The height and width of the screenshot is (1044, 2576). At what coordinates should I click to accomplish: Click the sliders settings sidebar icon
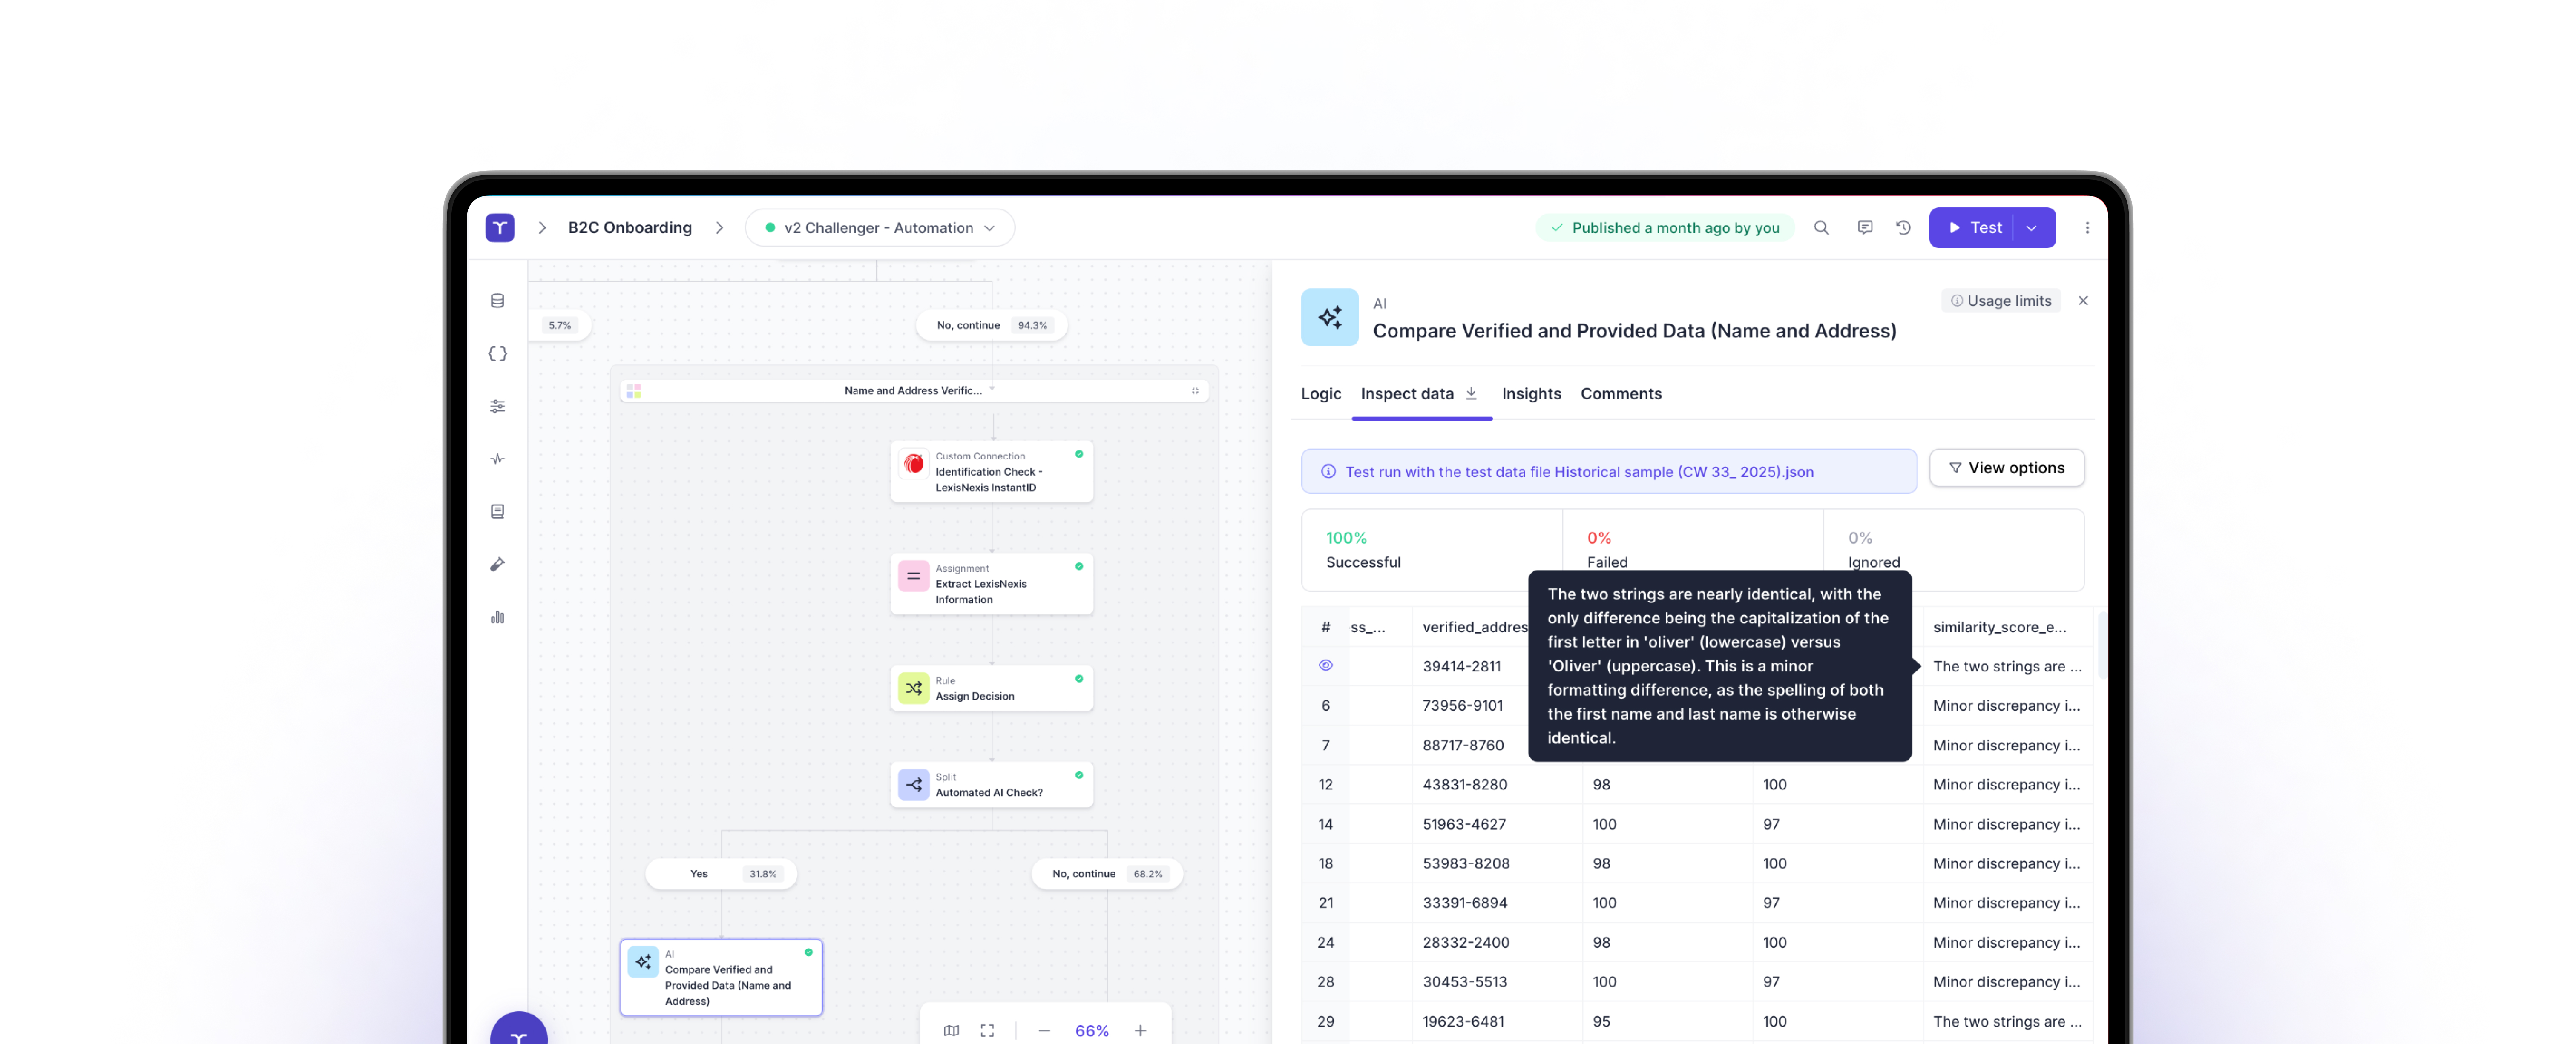click(497, 406)
